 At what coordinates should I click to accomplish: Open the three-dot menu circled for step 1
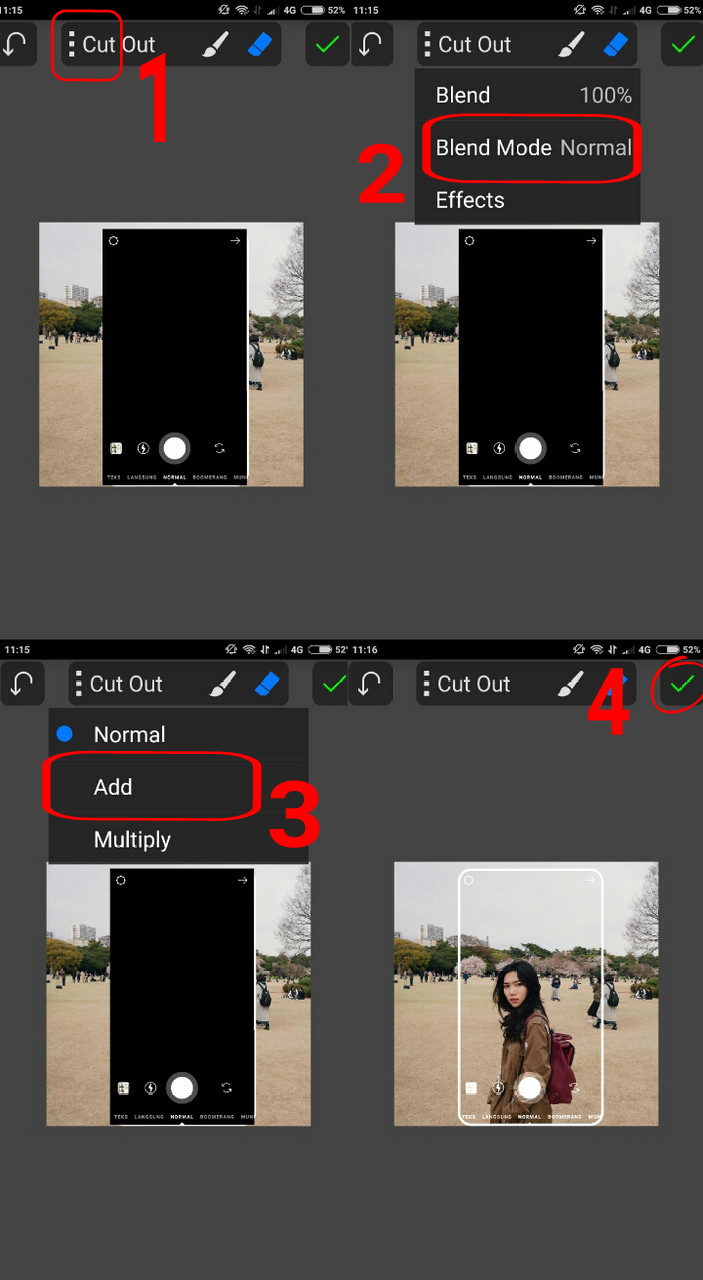[x=72, y=45]
